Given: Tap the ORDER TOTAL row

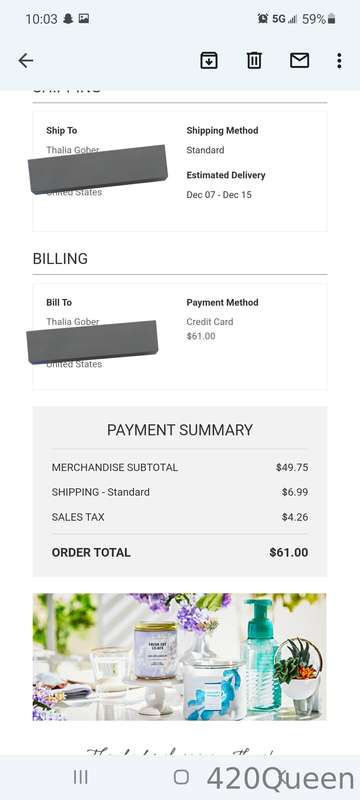Looking at the screenshot, I should [179, 552].
